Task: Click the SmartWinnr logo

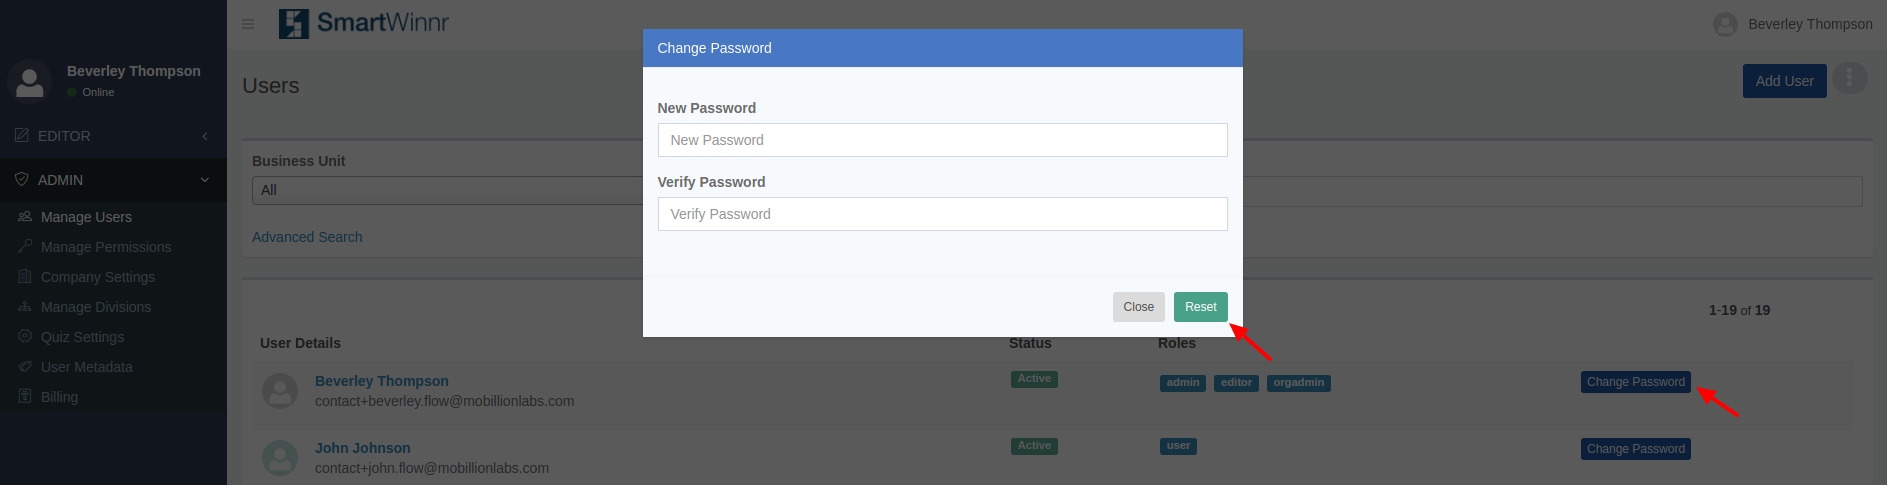Action: (x=364, y=23)
